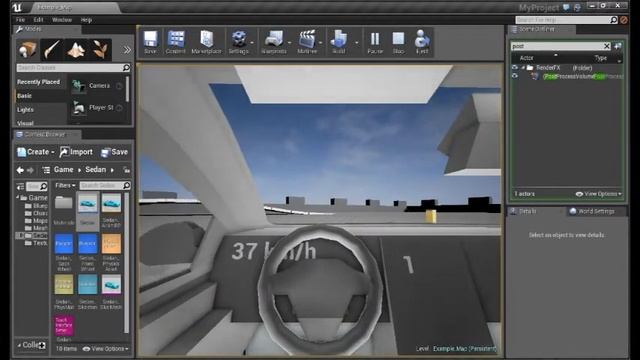Image resolution: width=640 pixels, height=360 pixels.
Task: Toggle the Content Browser lock icon
Action: 127,170
